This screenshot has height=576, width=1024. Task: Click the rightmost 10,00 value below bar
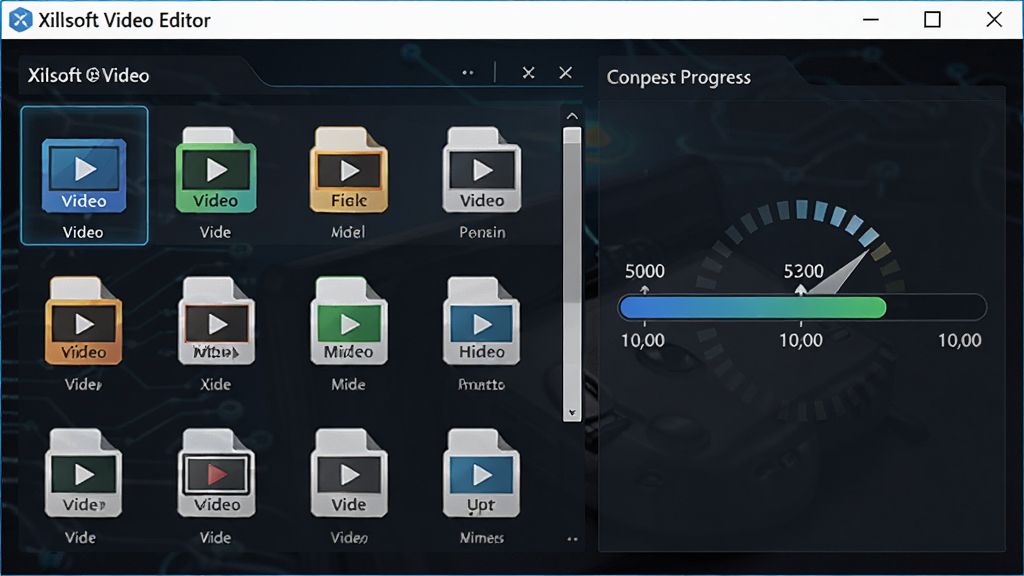pyautogui.click(x=959, y=340)
